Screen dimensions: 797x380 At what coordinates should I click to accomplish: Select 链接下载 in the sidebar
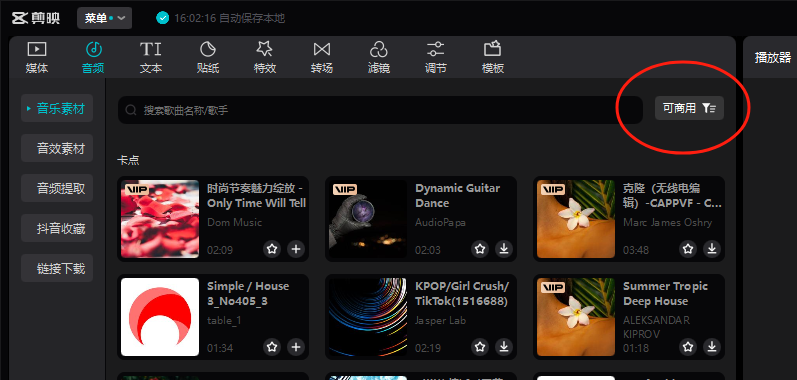pos(57,268)
